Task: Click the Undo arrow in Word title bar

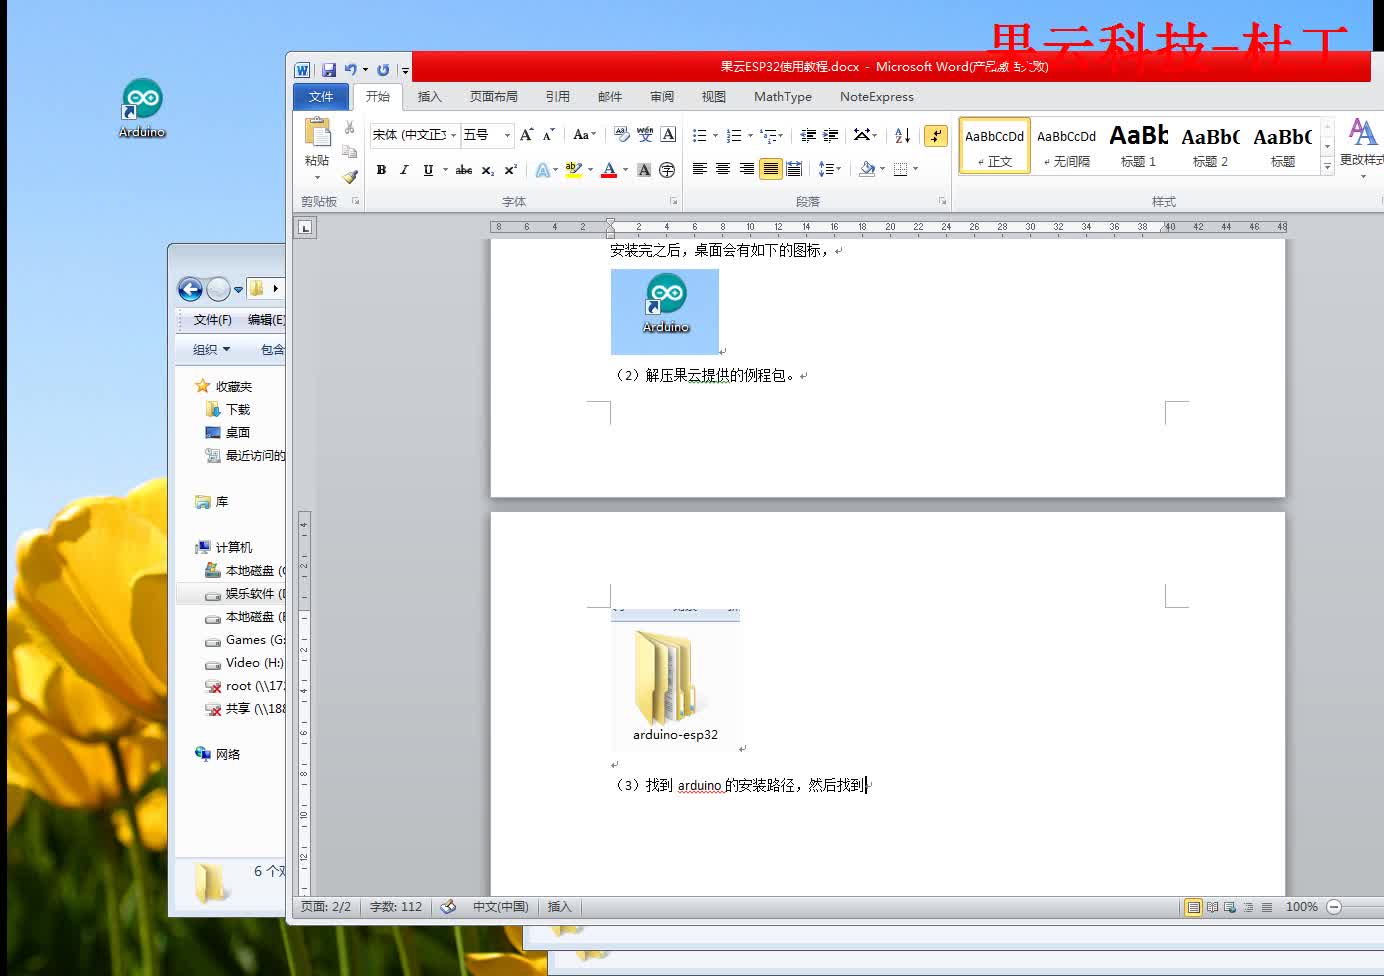Action: tap(350, 70)
